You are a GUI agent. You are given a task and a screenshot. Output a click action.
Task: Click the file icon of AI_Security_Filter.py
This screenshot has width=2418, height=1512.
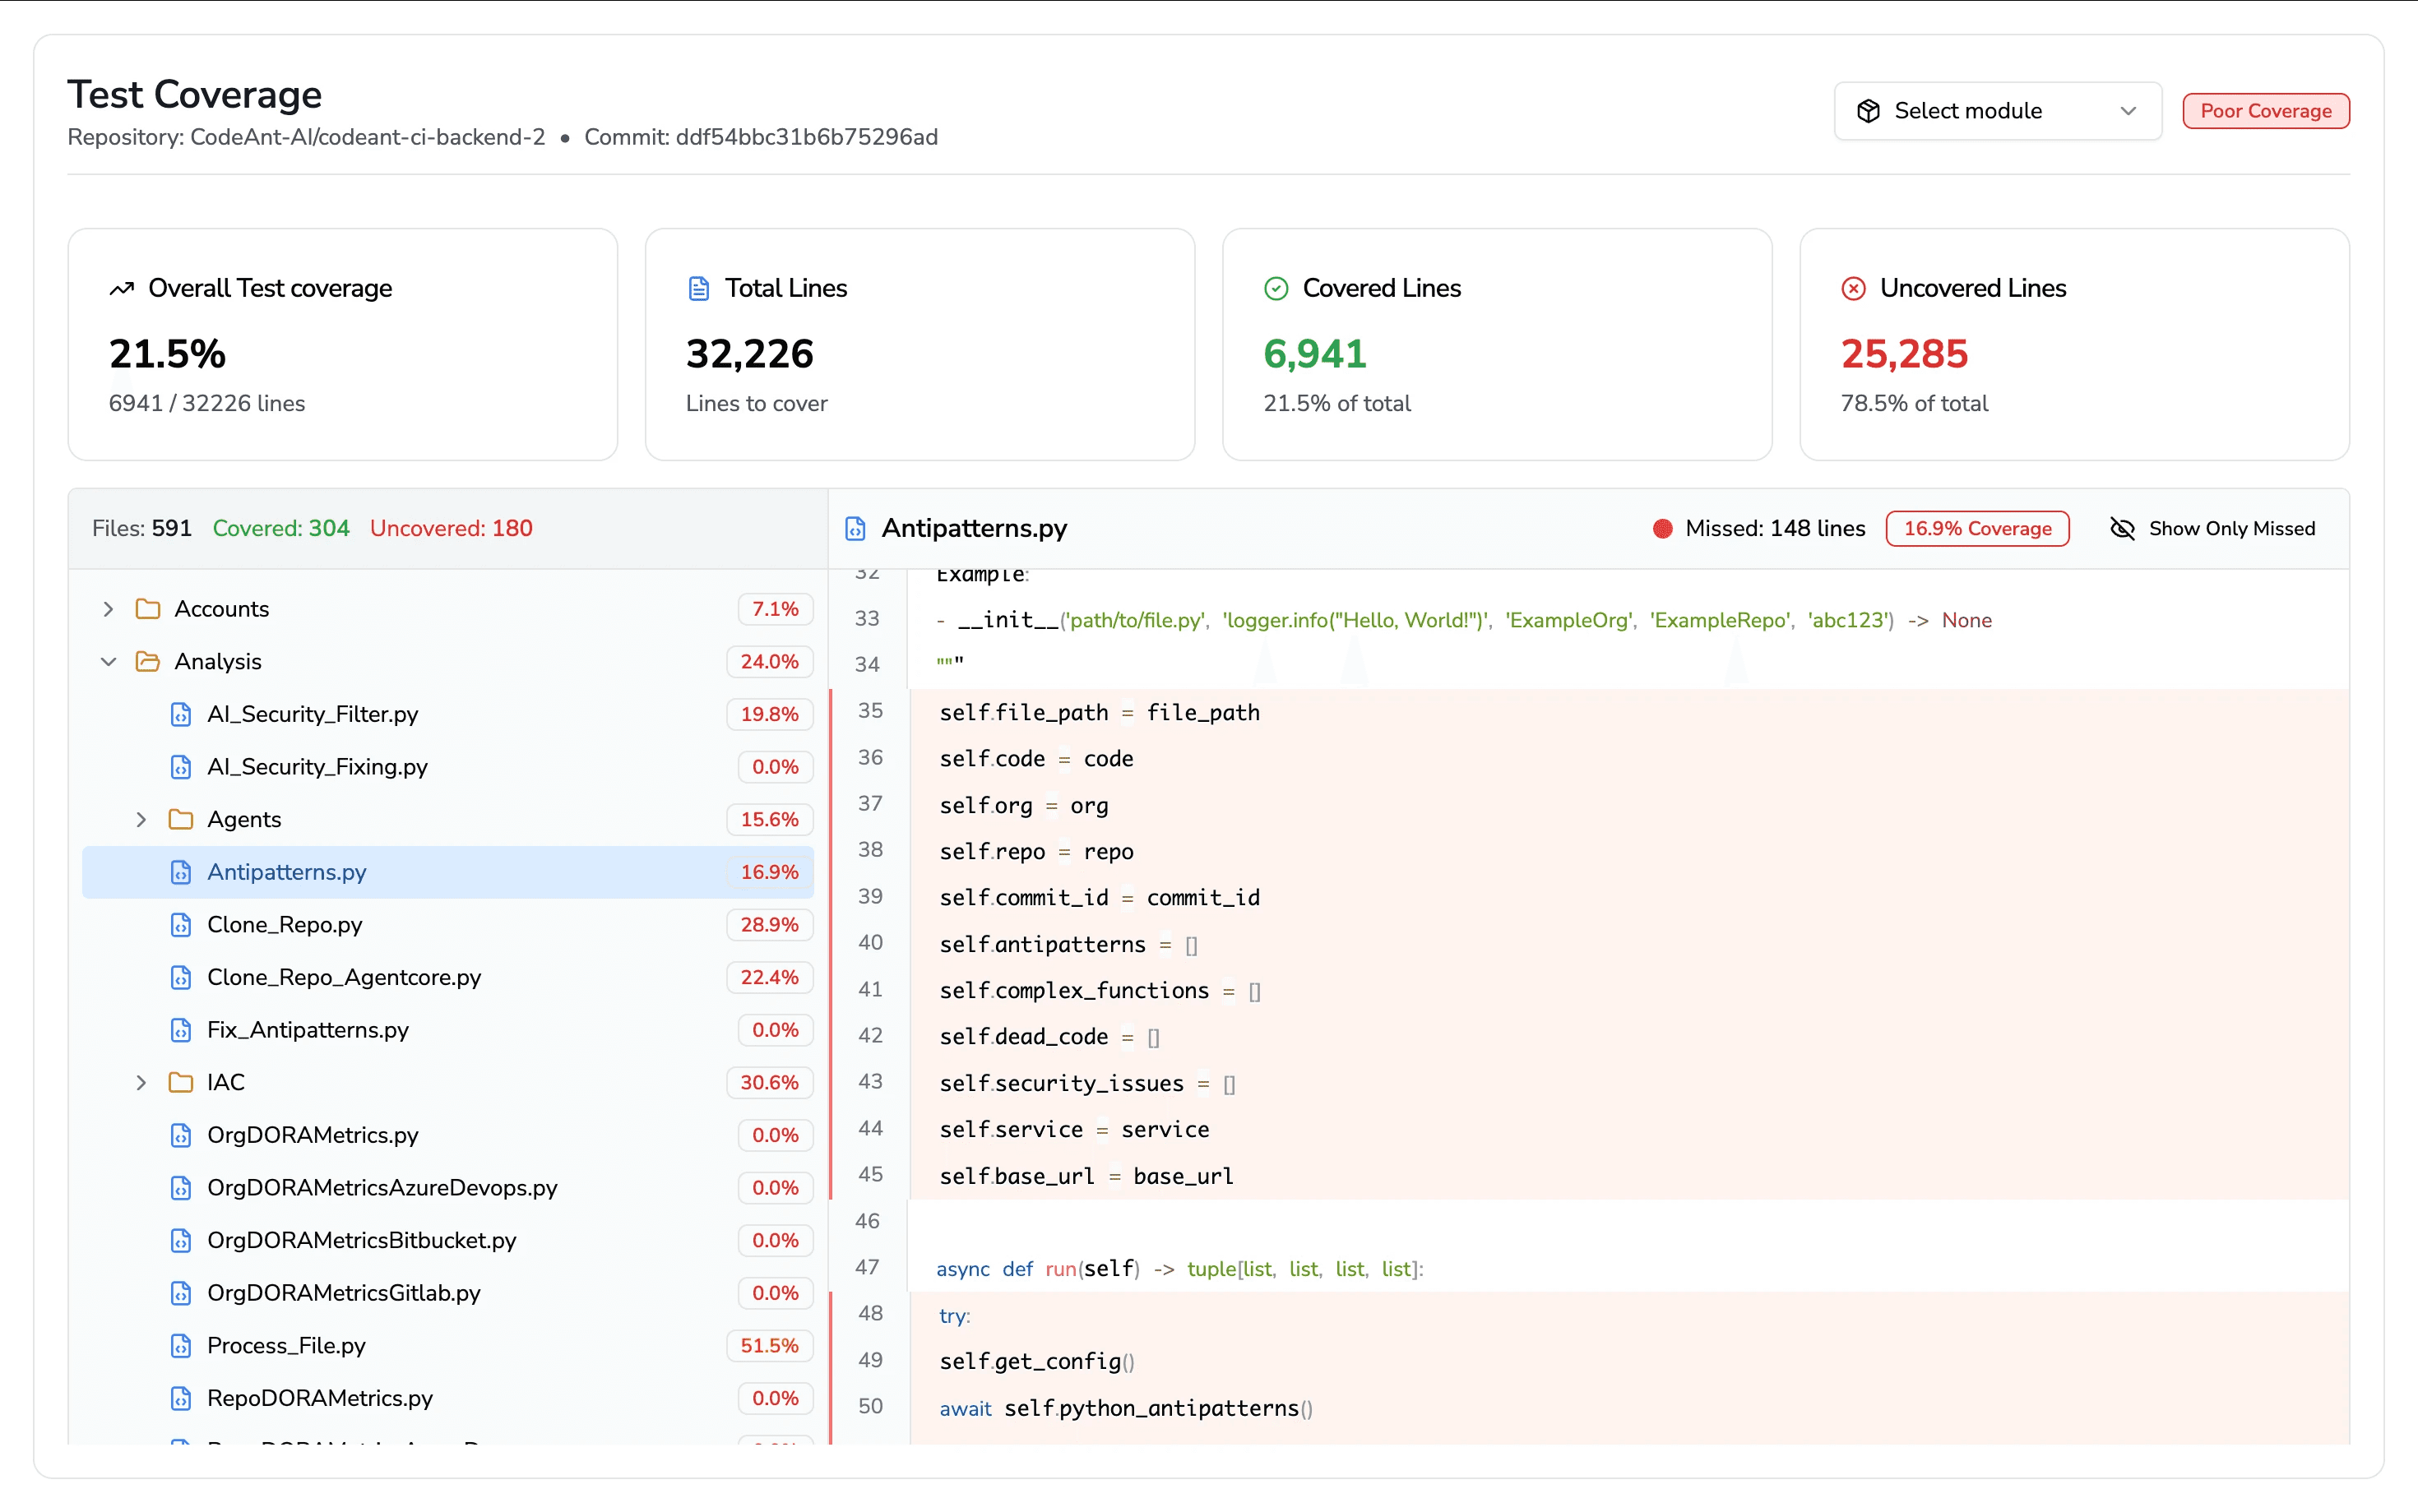pyautogui.click(x=181, y=714)
